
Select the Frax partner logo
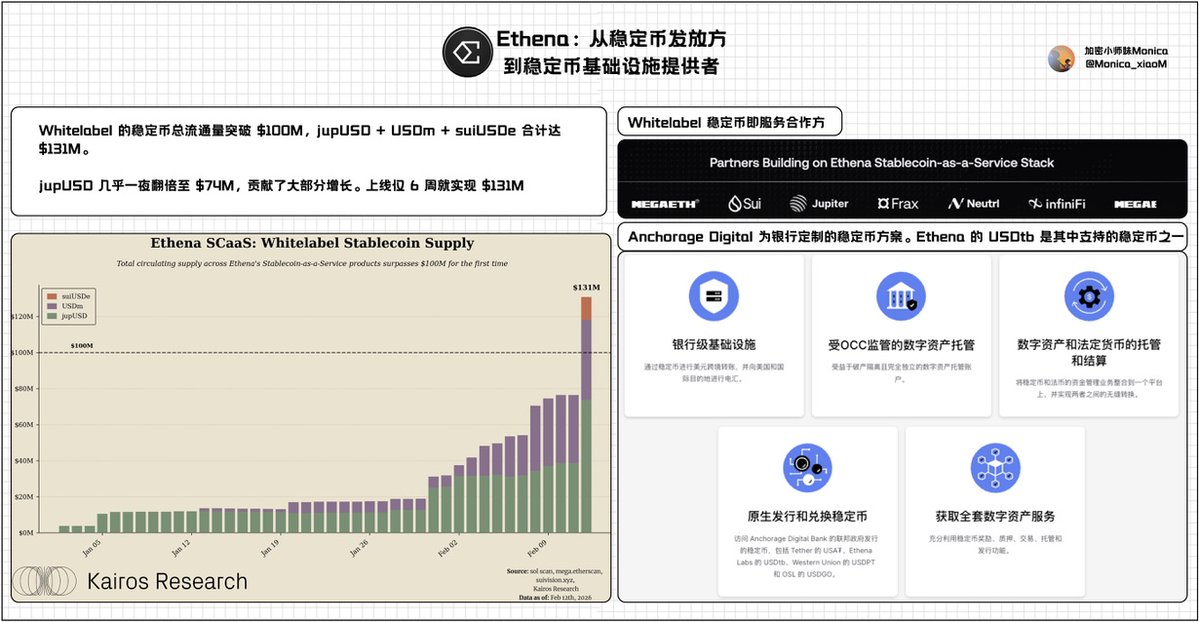[x=898, y=204]
